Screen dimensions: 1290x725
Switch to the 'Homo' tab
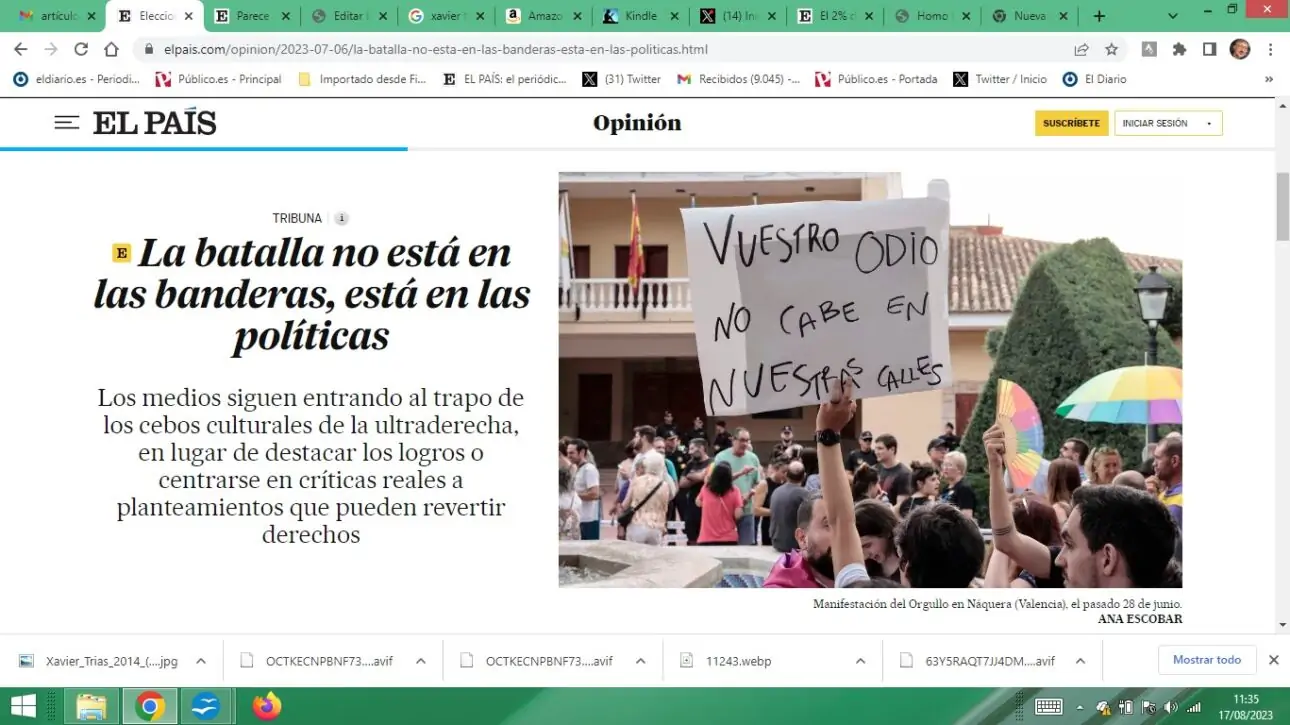931,16
